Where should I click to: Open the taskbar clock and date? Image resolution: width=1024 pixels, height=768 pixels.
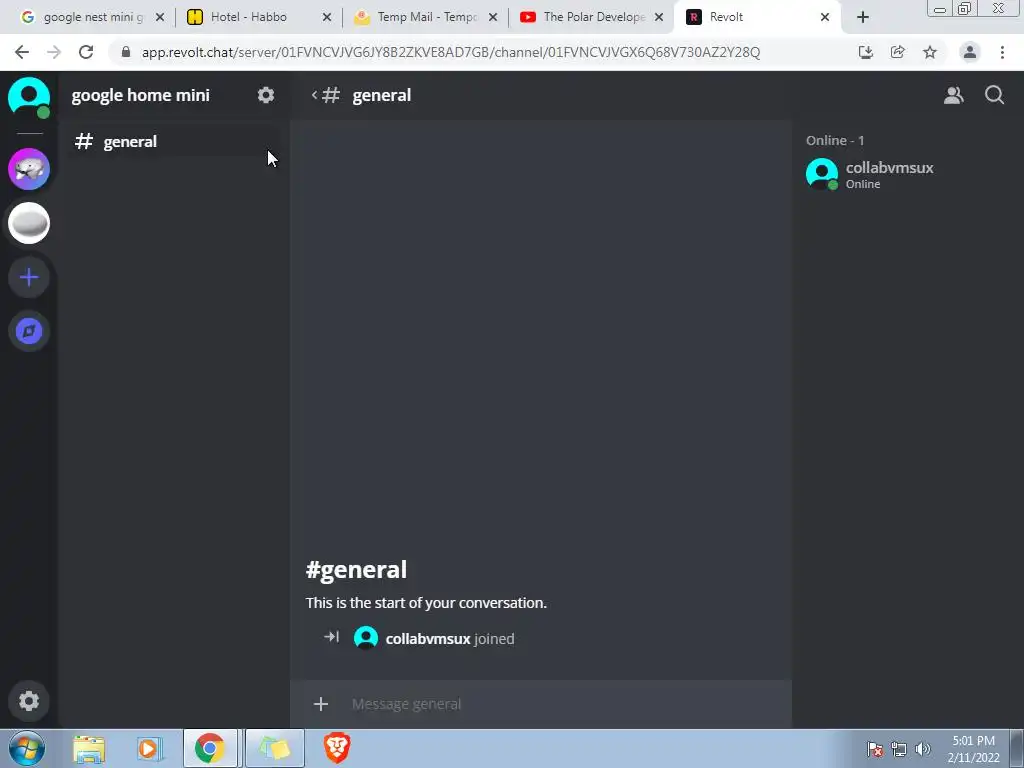[x=973, y=749]
